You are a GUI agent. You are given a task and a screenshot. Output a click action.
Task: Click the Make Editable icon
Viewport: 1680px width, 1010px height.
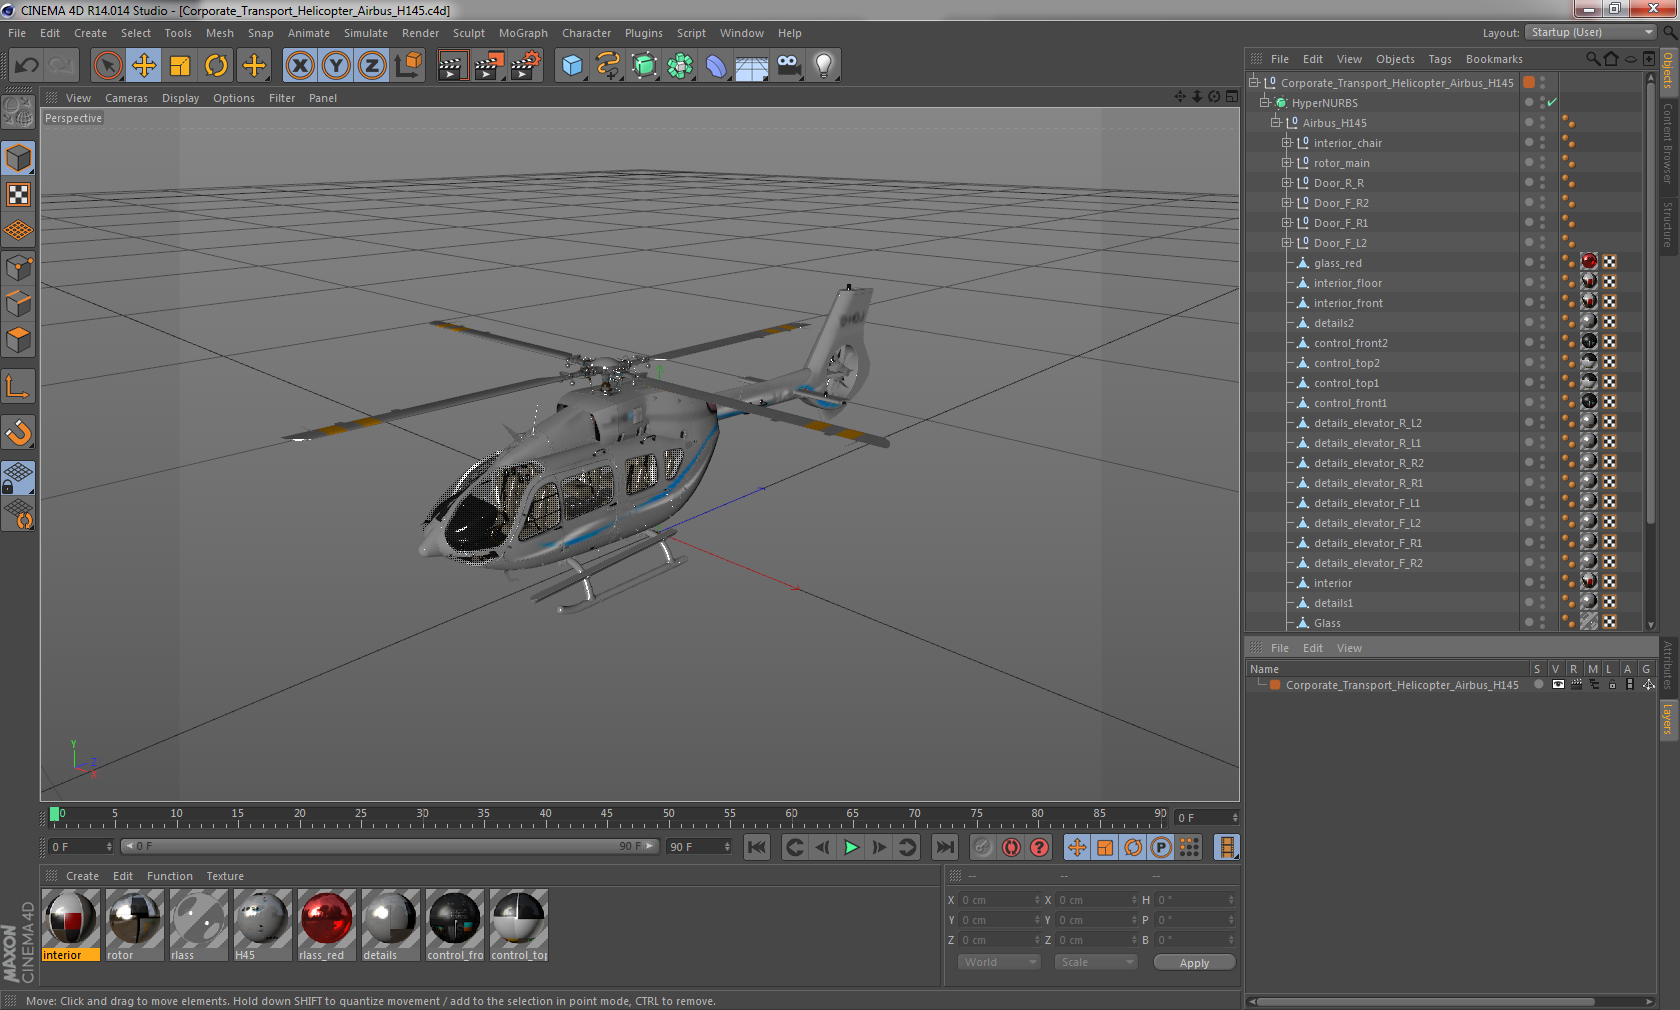click(x=18, y=112)
